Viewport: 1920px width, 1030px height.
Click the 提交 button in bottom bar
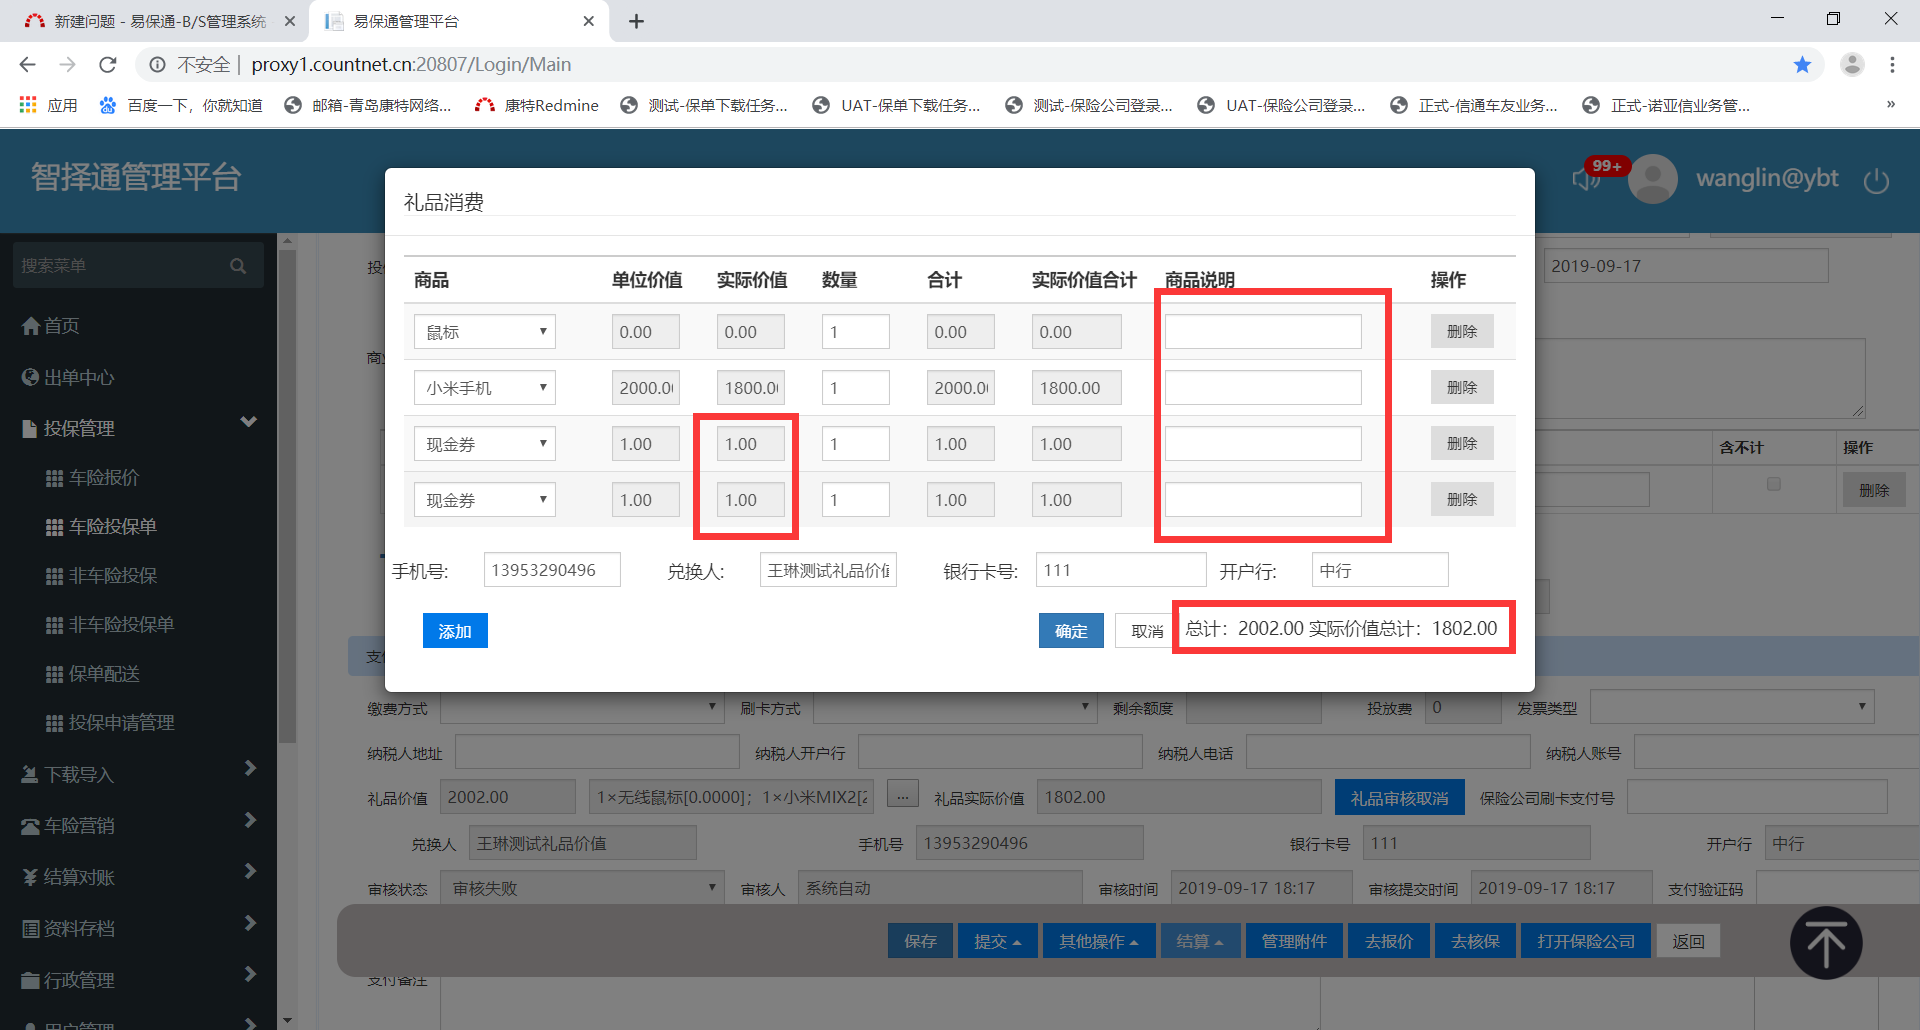point(998,941)
